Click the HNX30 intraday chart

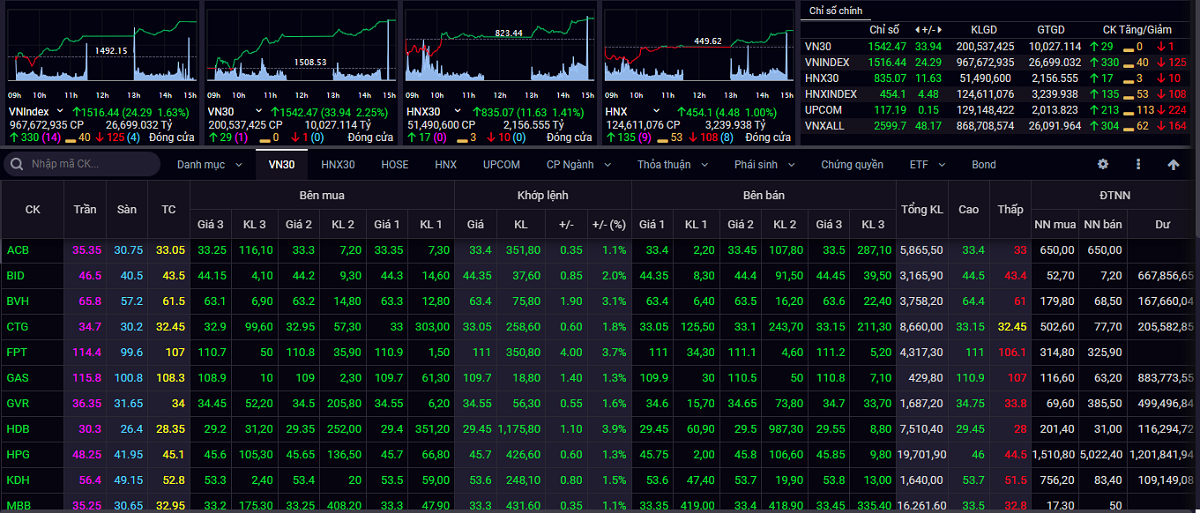[499, 51]
